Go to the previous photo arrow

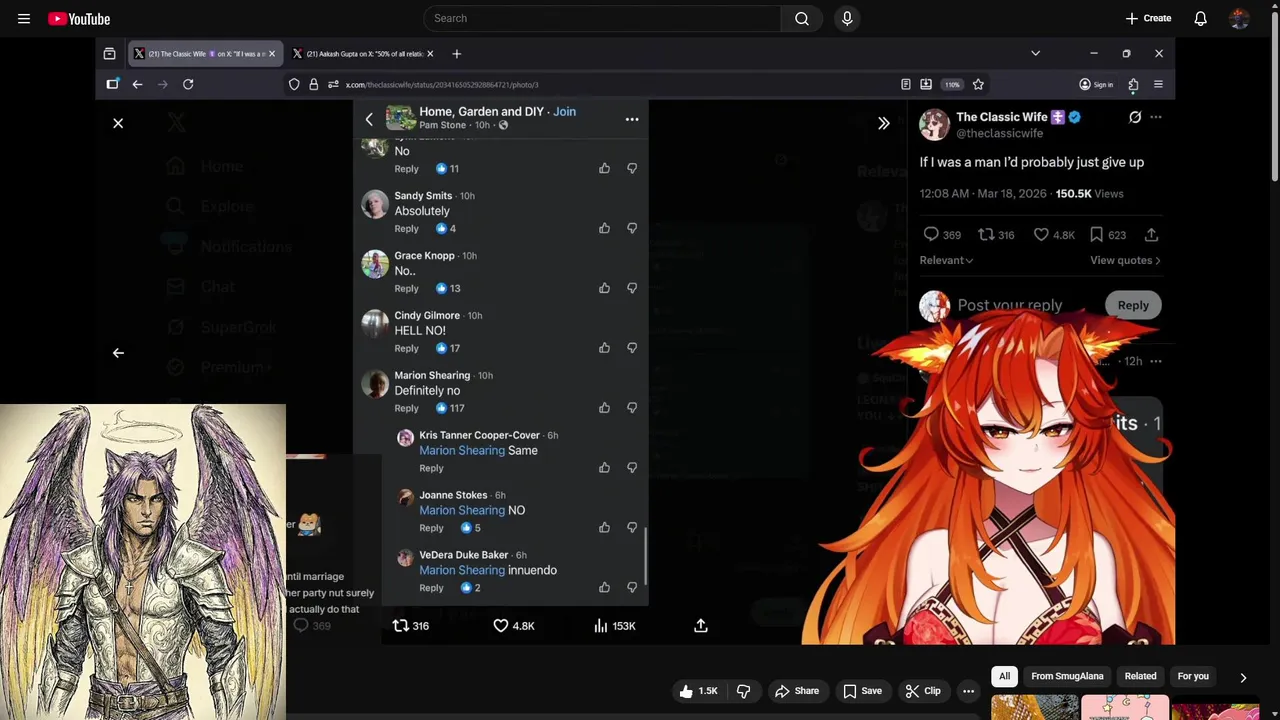(118, 353)
